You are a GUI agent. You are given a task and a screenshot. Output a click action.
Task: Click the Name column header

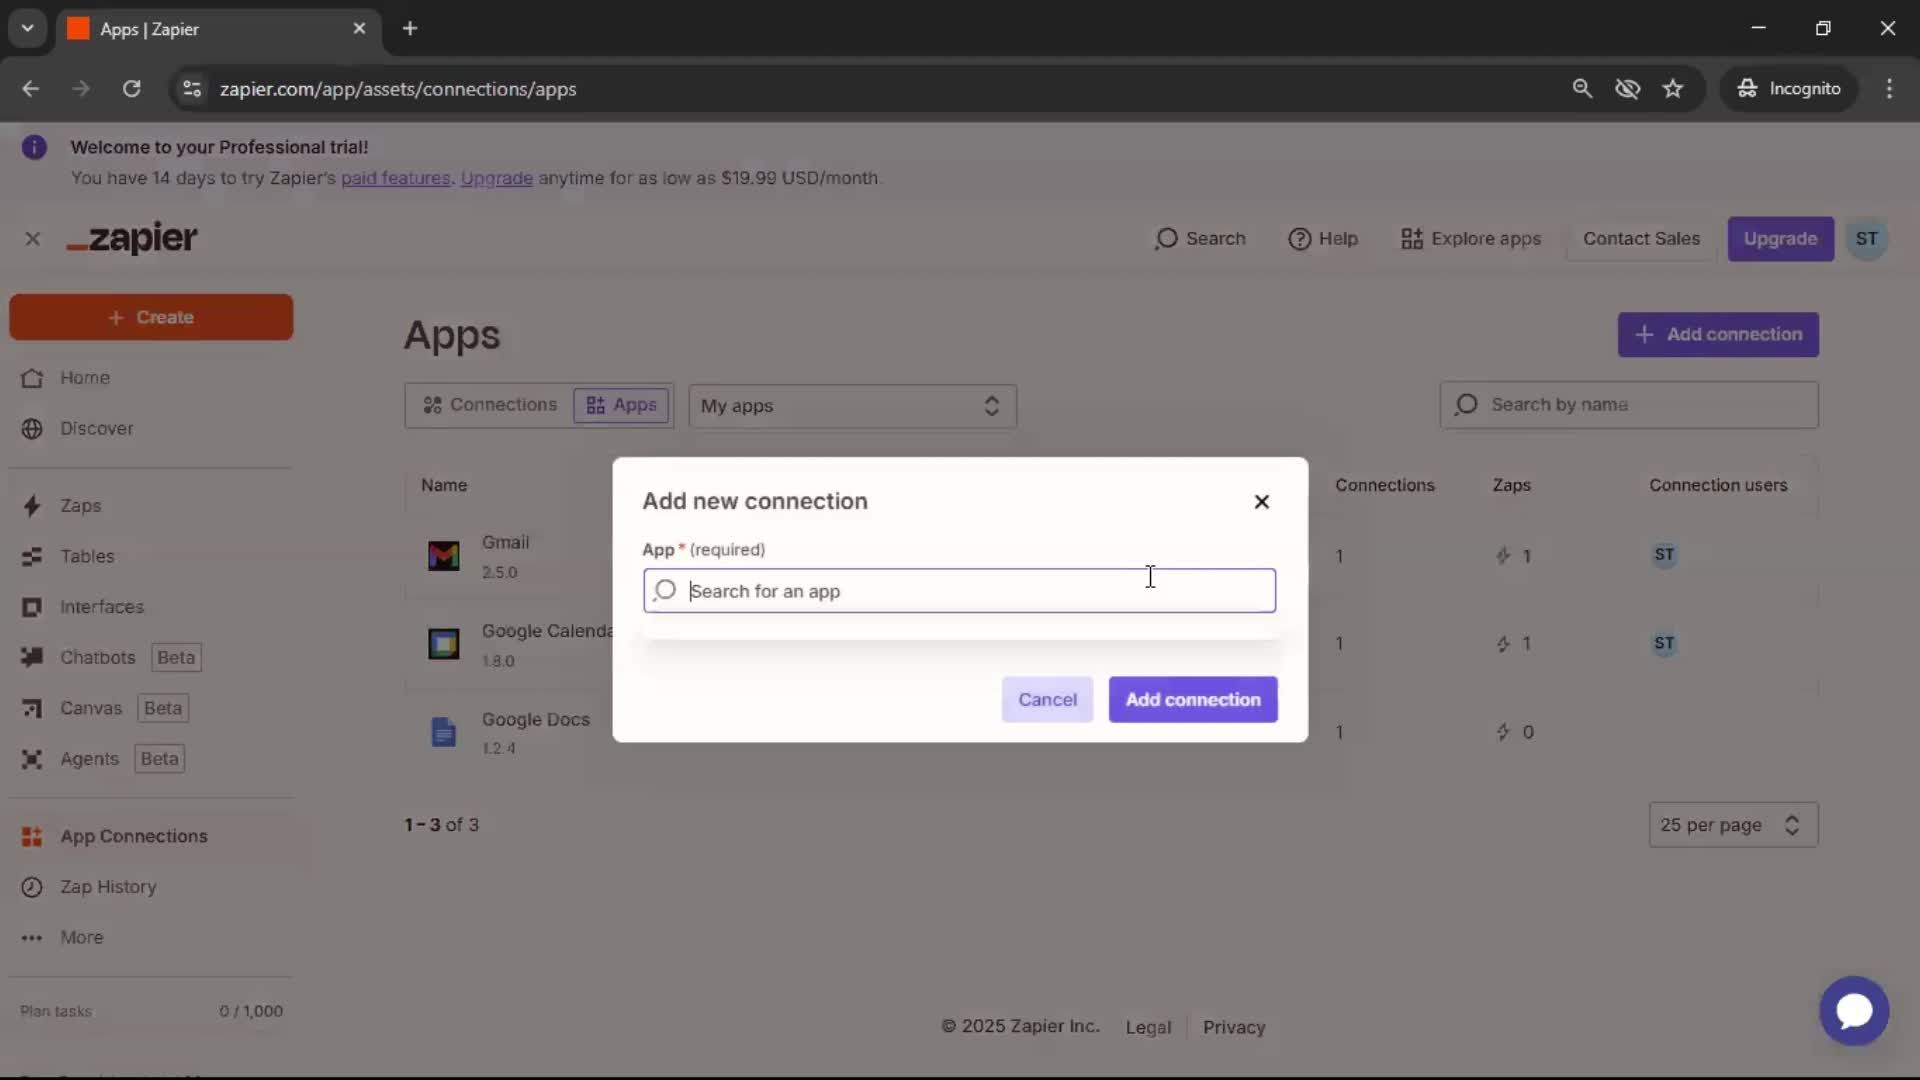click(444, 486)
